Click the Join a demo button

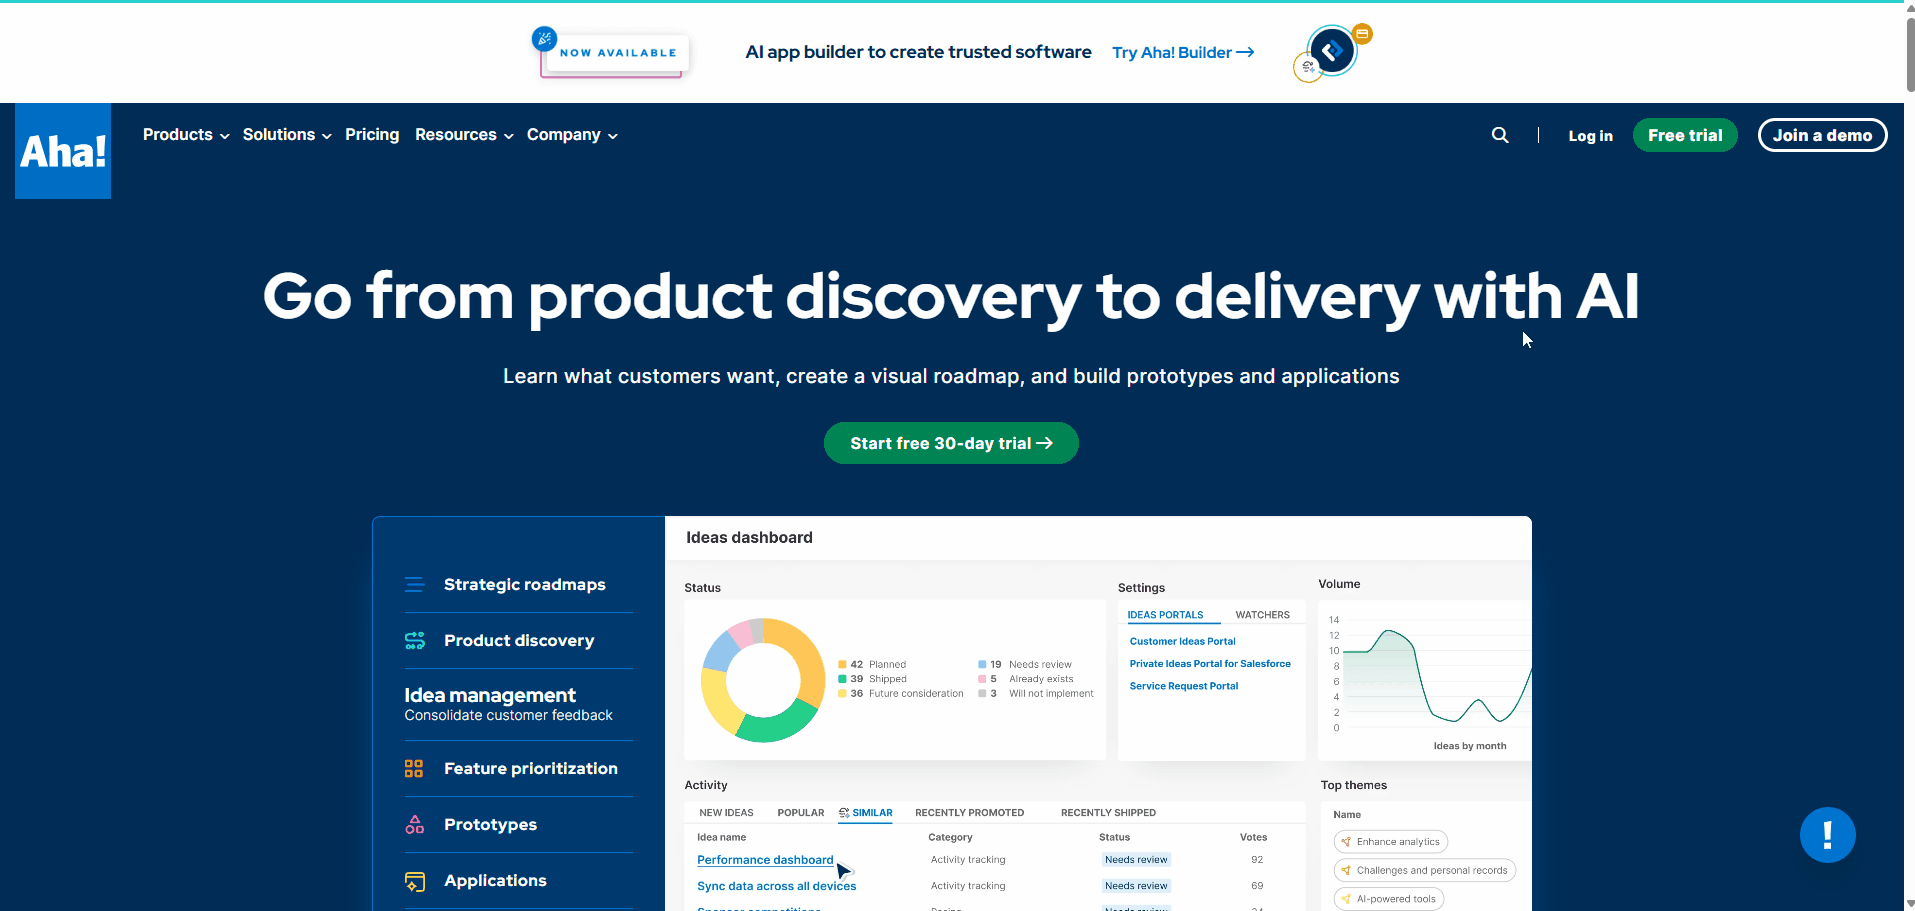(x=1822, y=135)
